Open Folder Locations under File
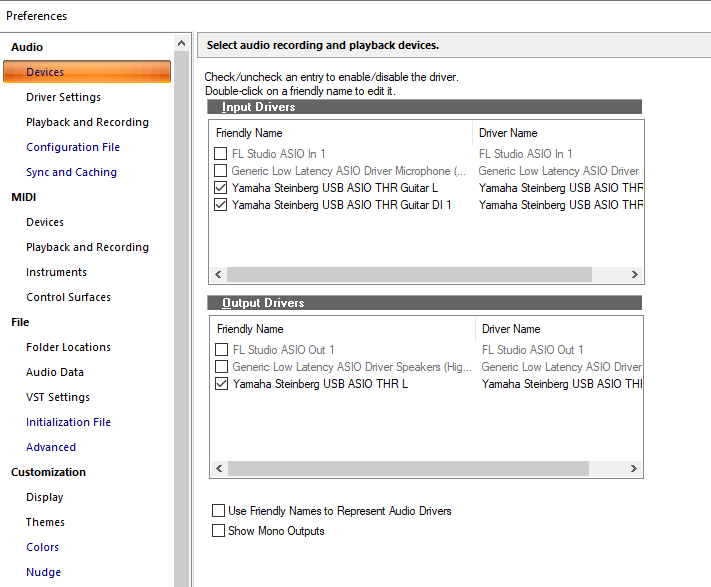This screenshot has width=711, height=587. (68, 347)
